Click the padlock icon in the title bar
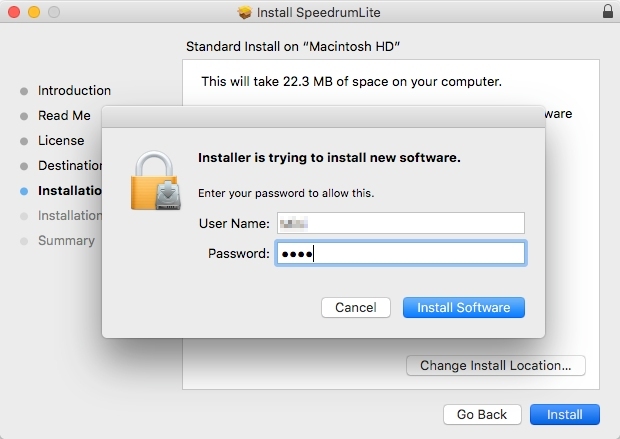The height and width of the screenshot is (439, 620). pos(608,13)
